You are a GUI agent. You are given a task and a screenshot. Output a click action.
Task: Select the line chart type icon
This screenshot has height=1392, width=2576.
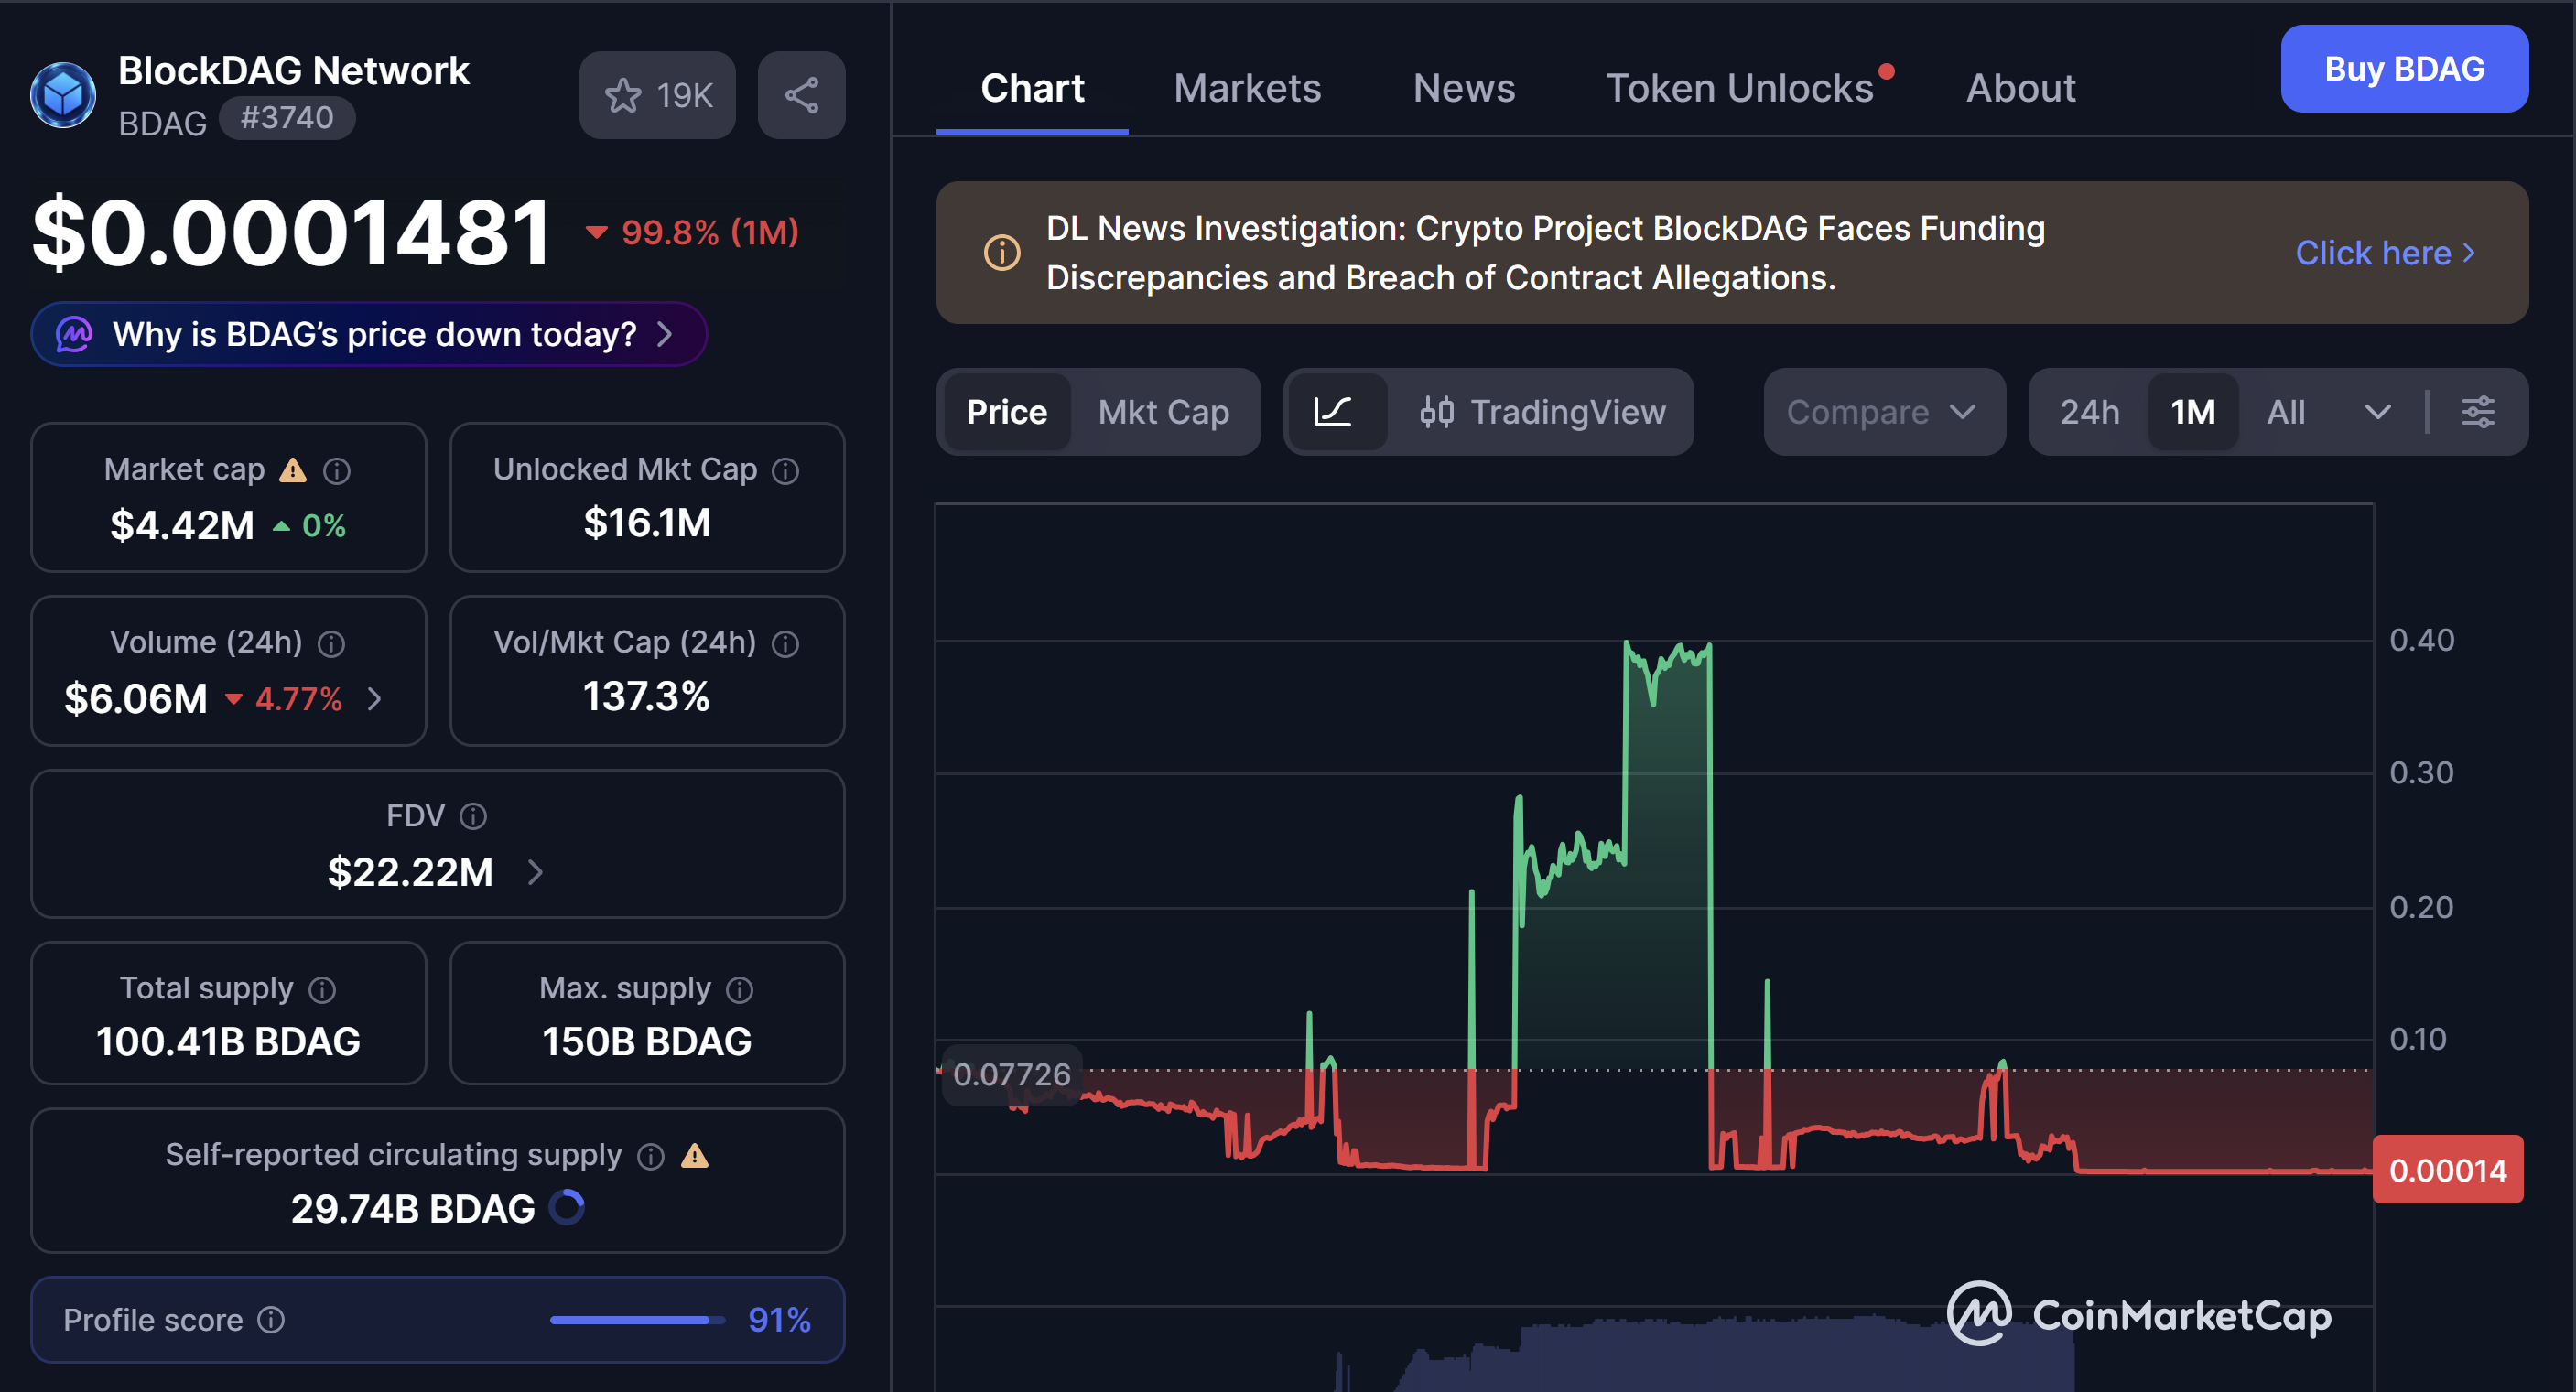click(x=1332, y=412)
